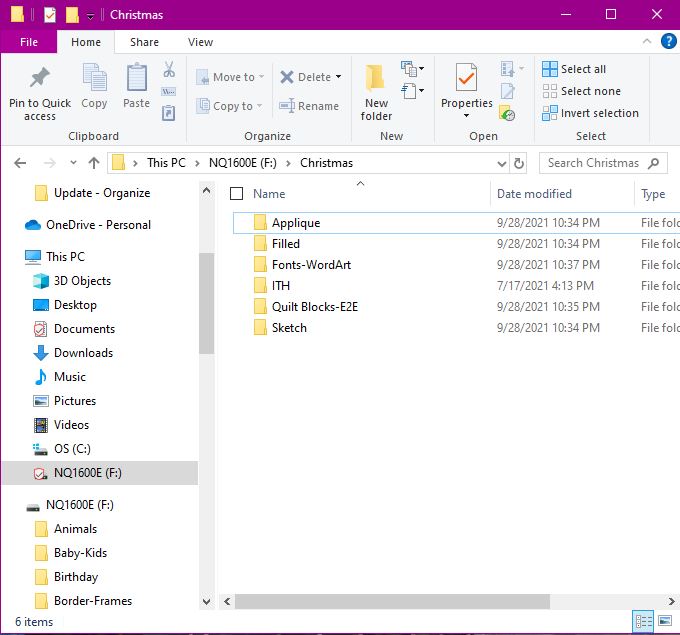Click the History icon in Open group
The image size is (680, 635).
coord(507,113)
